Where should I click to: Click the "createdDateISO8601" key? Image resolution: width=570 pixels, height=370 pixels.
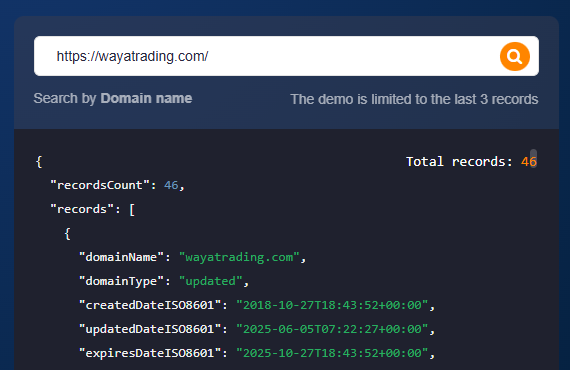point(150,305)
